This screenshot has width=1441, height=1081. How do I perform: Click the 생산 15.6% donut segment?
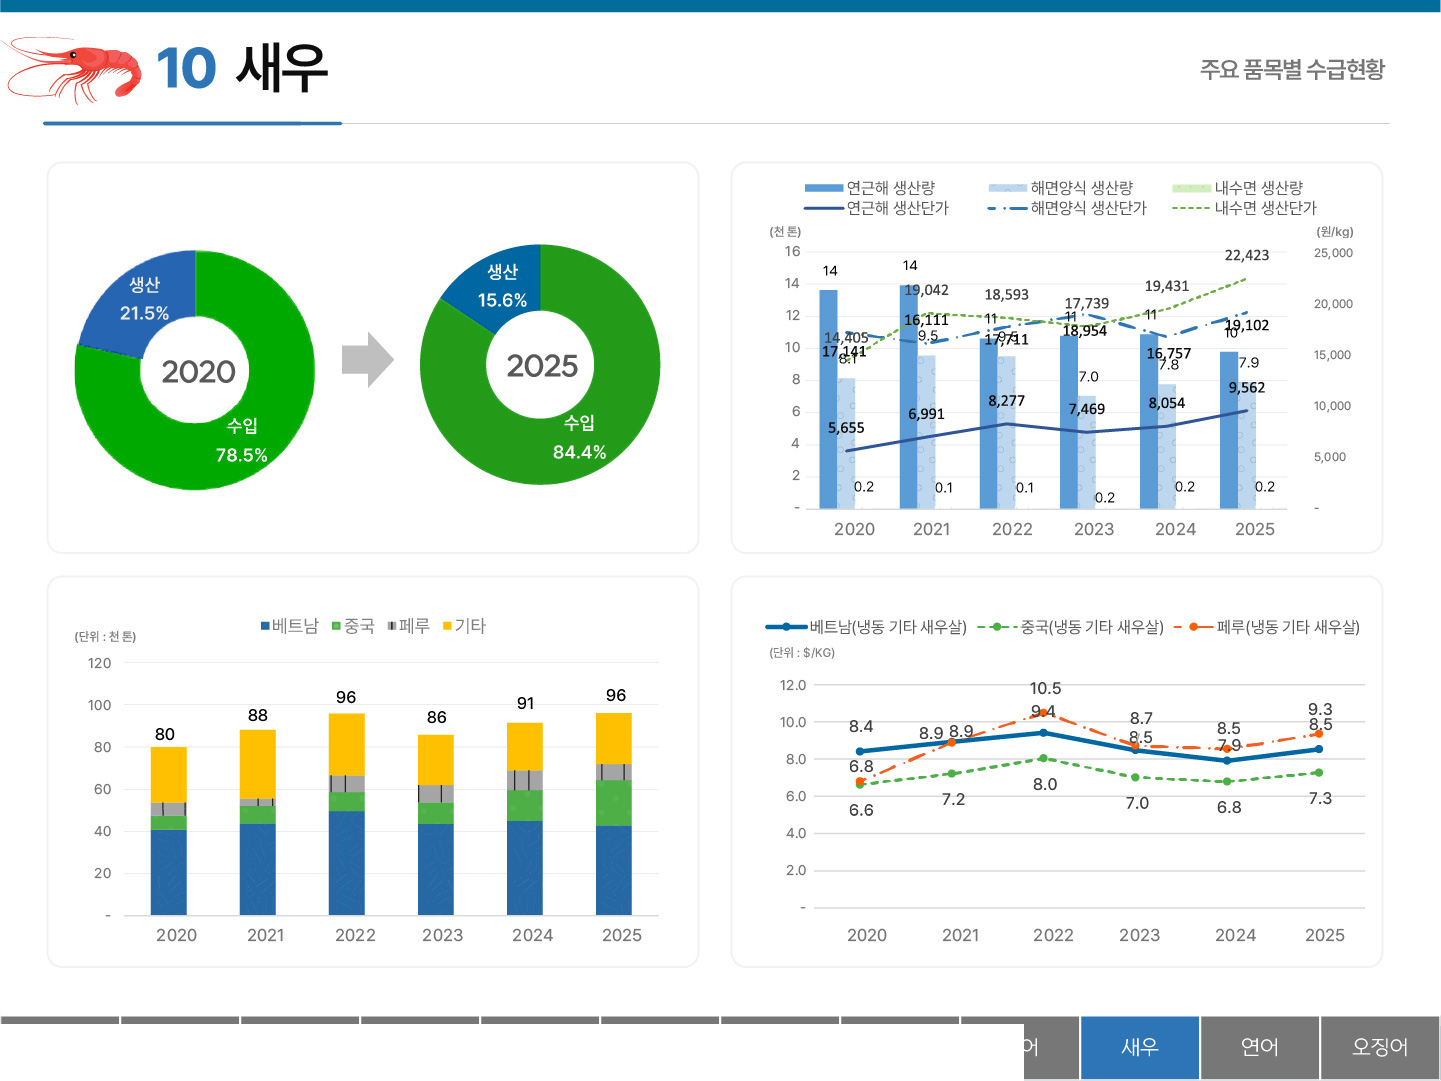coord(500,285)
